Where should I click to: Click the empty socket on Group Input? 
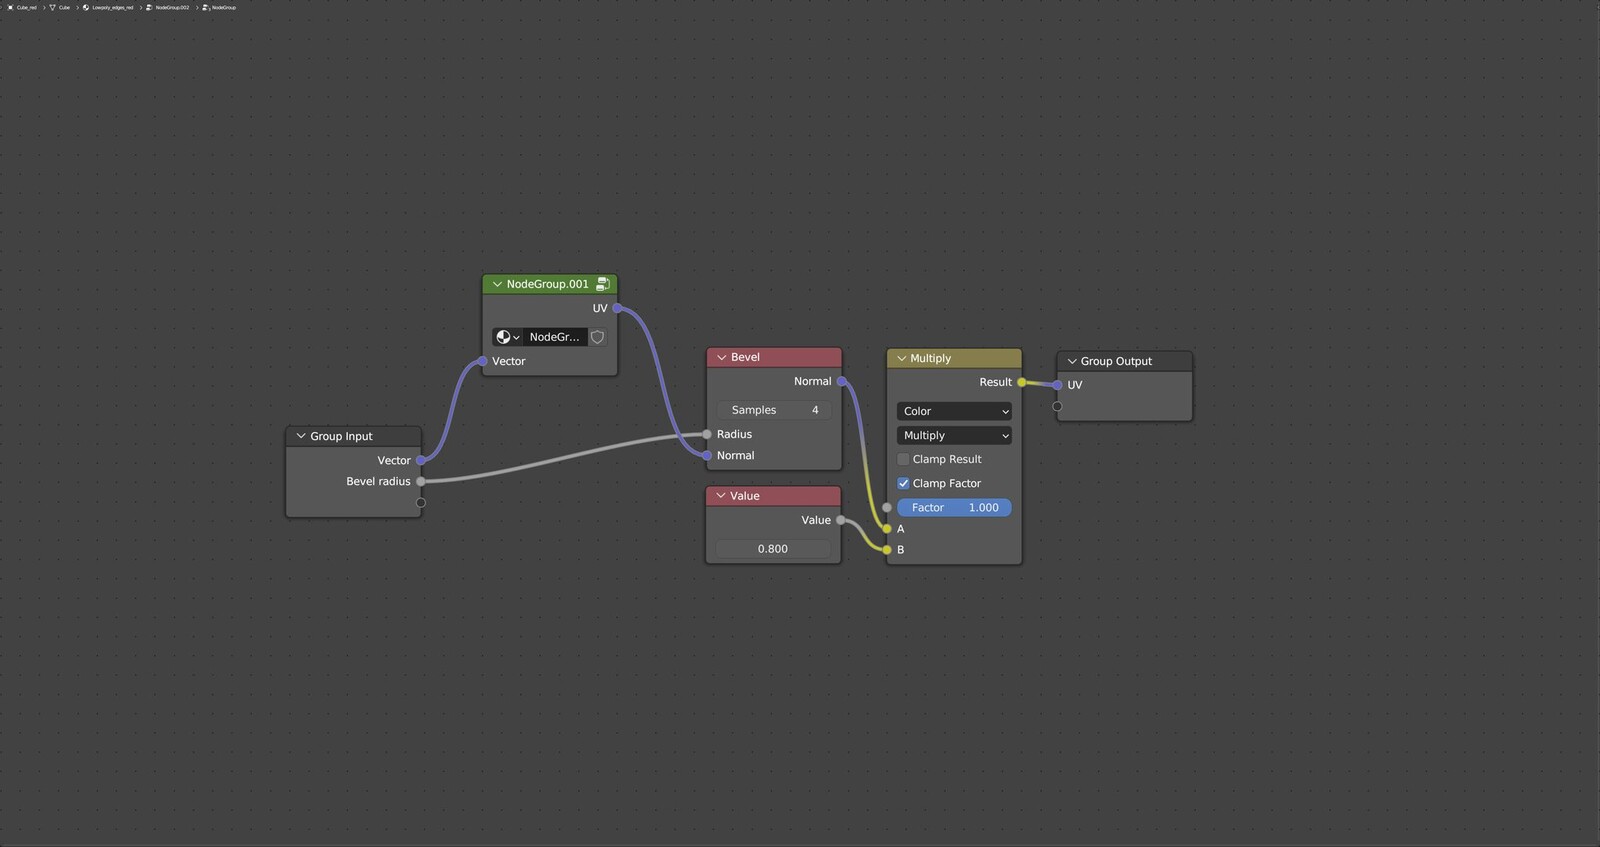[x=421, y=503]
